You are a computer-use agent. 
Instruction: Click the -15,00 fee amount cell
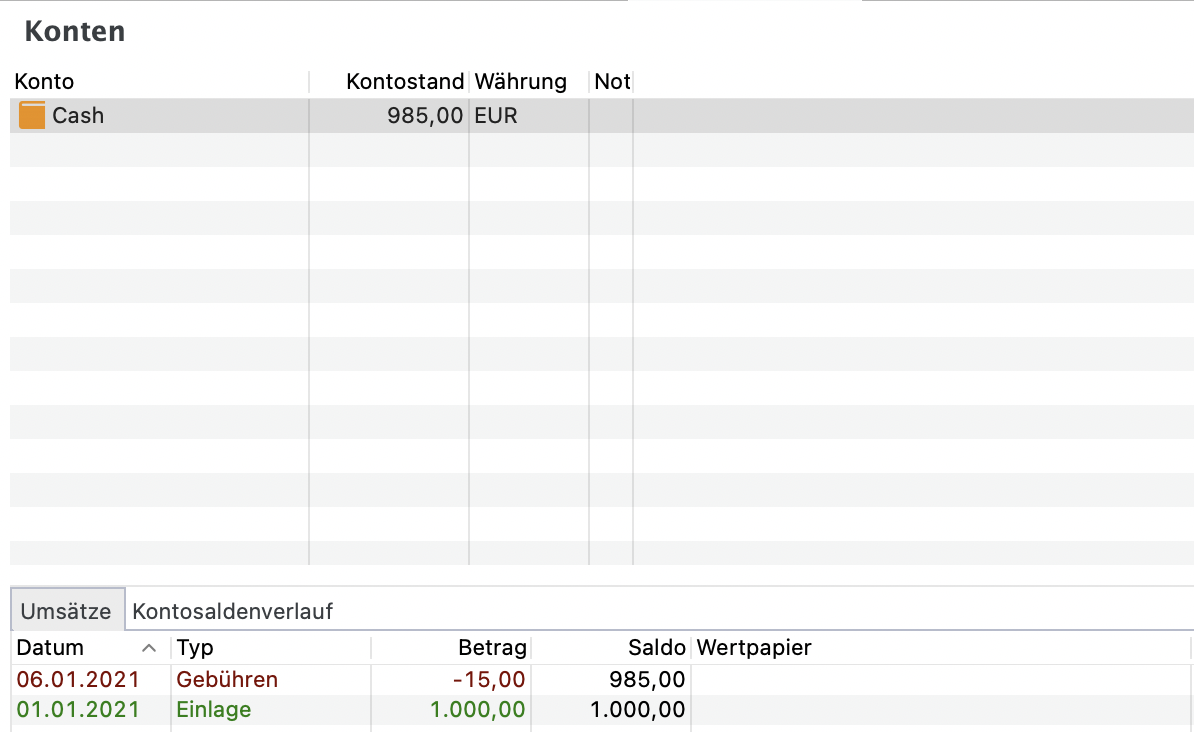tap(488, 680)
